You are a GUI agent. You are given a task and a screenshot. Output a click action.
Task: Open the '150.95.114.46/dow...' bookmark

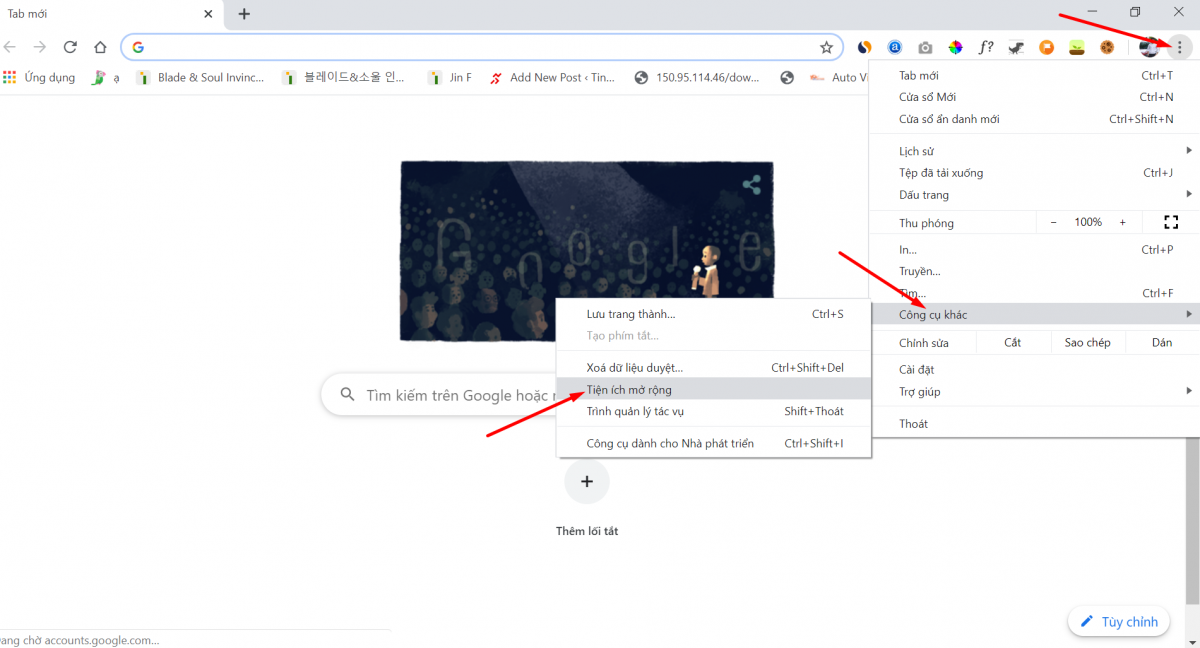[x=698, y=77]
